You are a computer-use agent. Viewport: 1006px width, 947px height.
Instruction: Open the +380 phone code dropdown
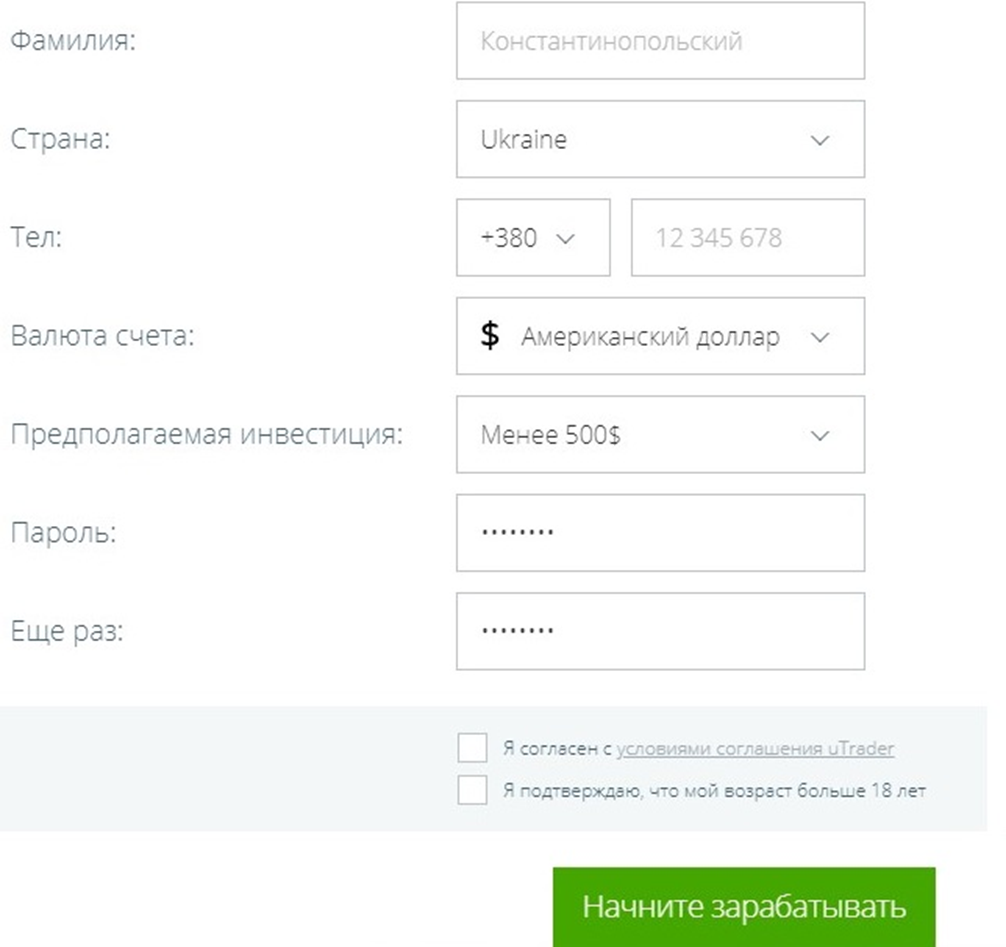pyautogui.click(x=533, y=237)
